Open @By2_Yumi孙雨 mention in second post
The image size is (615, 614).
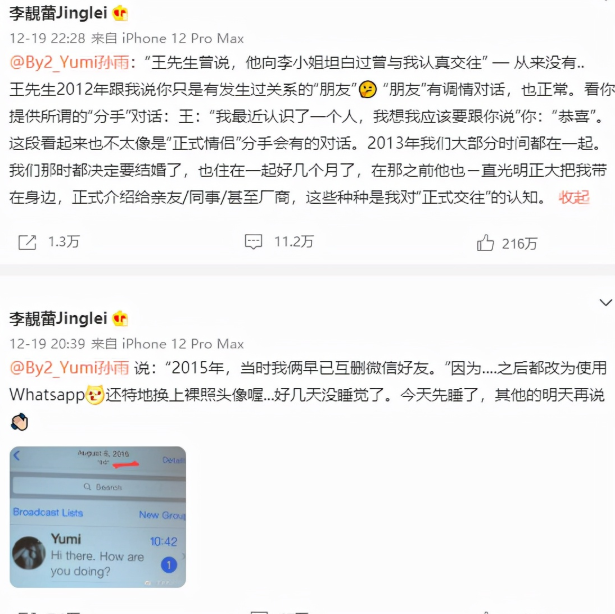(x=69, y=368)
